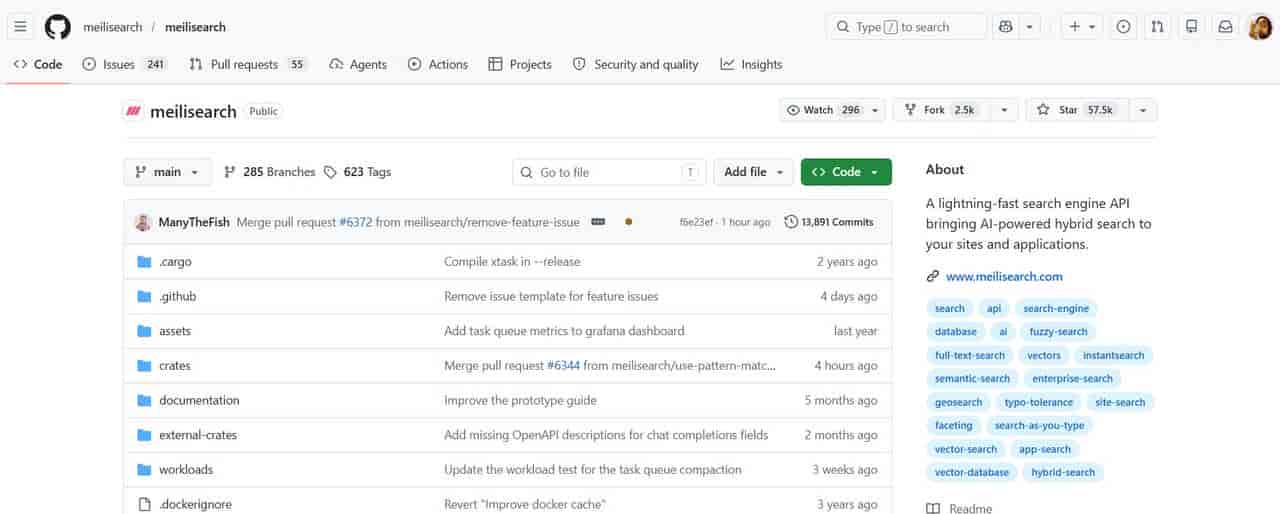
Task: Expand Fork options dropdown arrow
Action: tap(1004, 110)
